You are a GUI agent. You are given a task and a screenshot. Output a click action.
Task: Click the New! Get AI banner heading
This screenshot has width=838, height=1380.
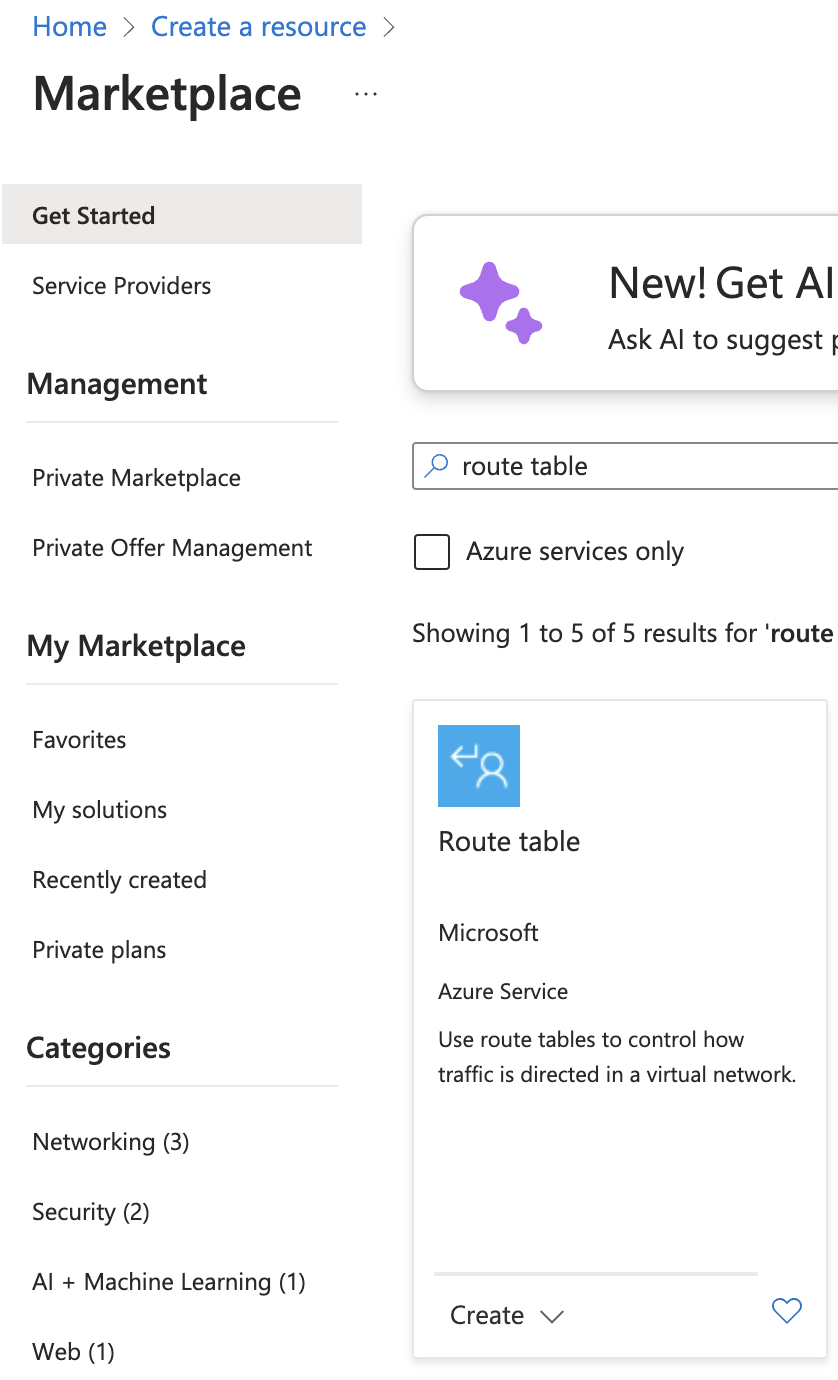[722, 284]
